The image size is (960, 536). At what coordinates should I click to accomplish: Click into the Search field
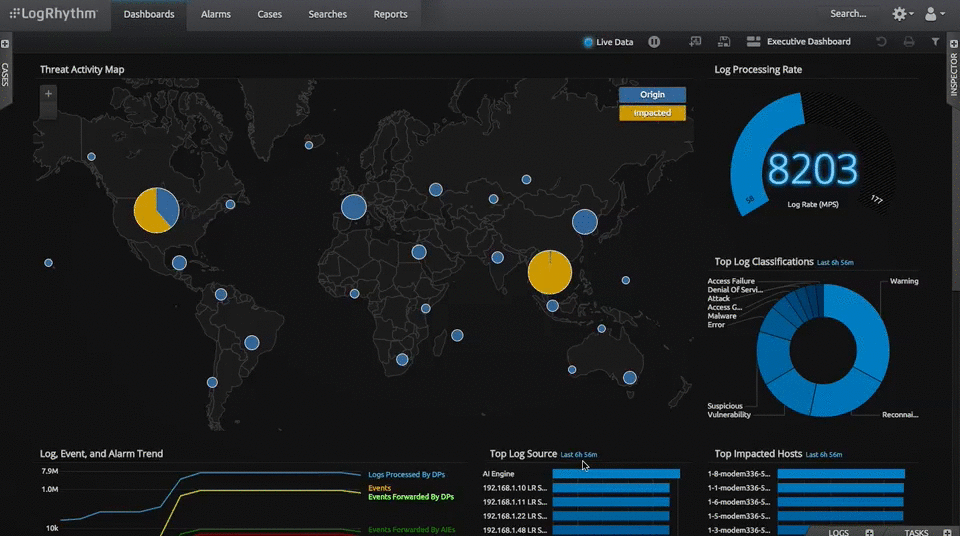[x=848, y=14]
